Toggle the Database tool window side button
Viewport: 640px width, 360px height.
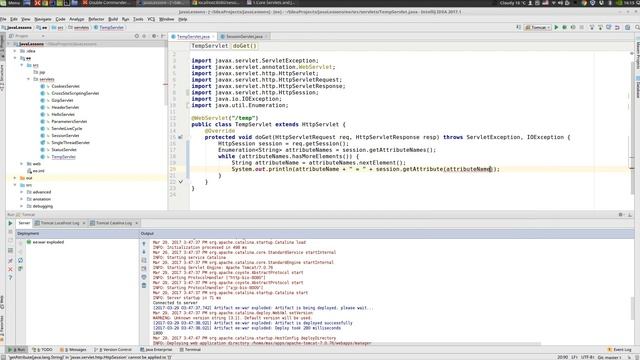[637, 87]
